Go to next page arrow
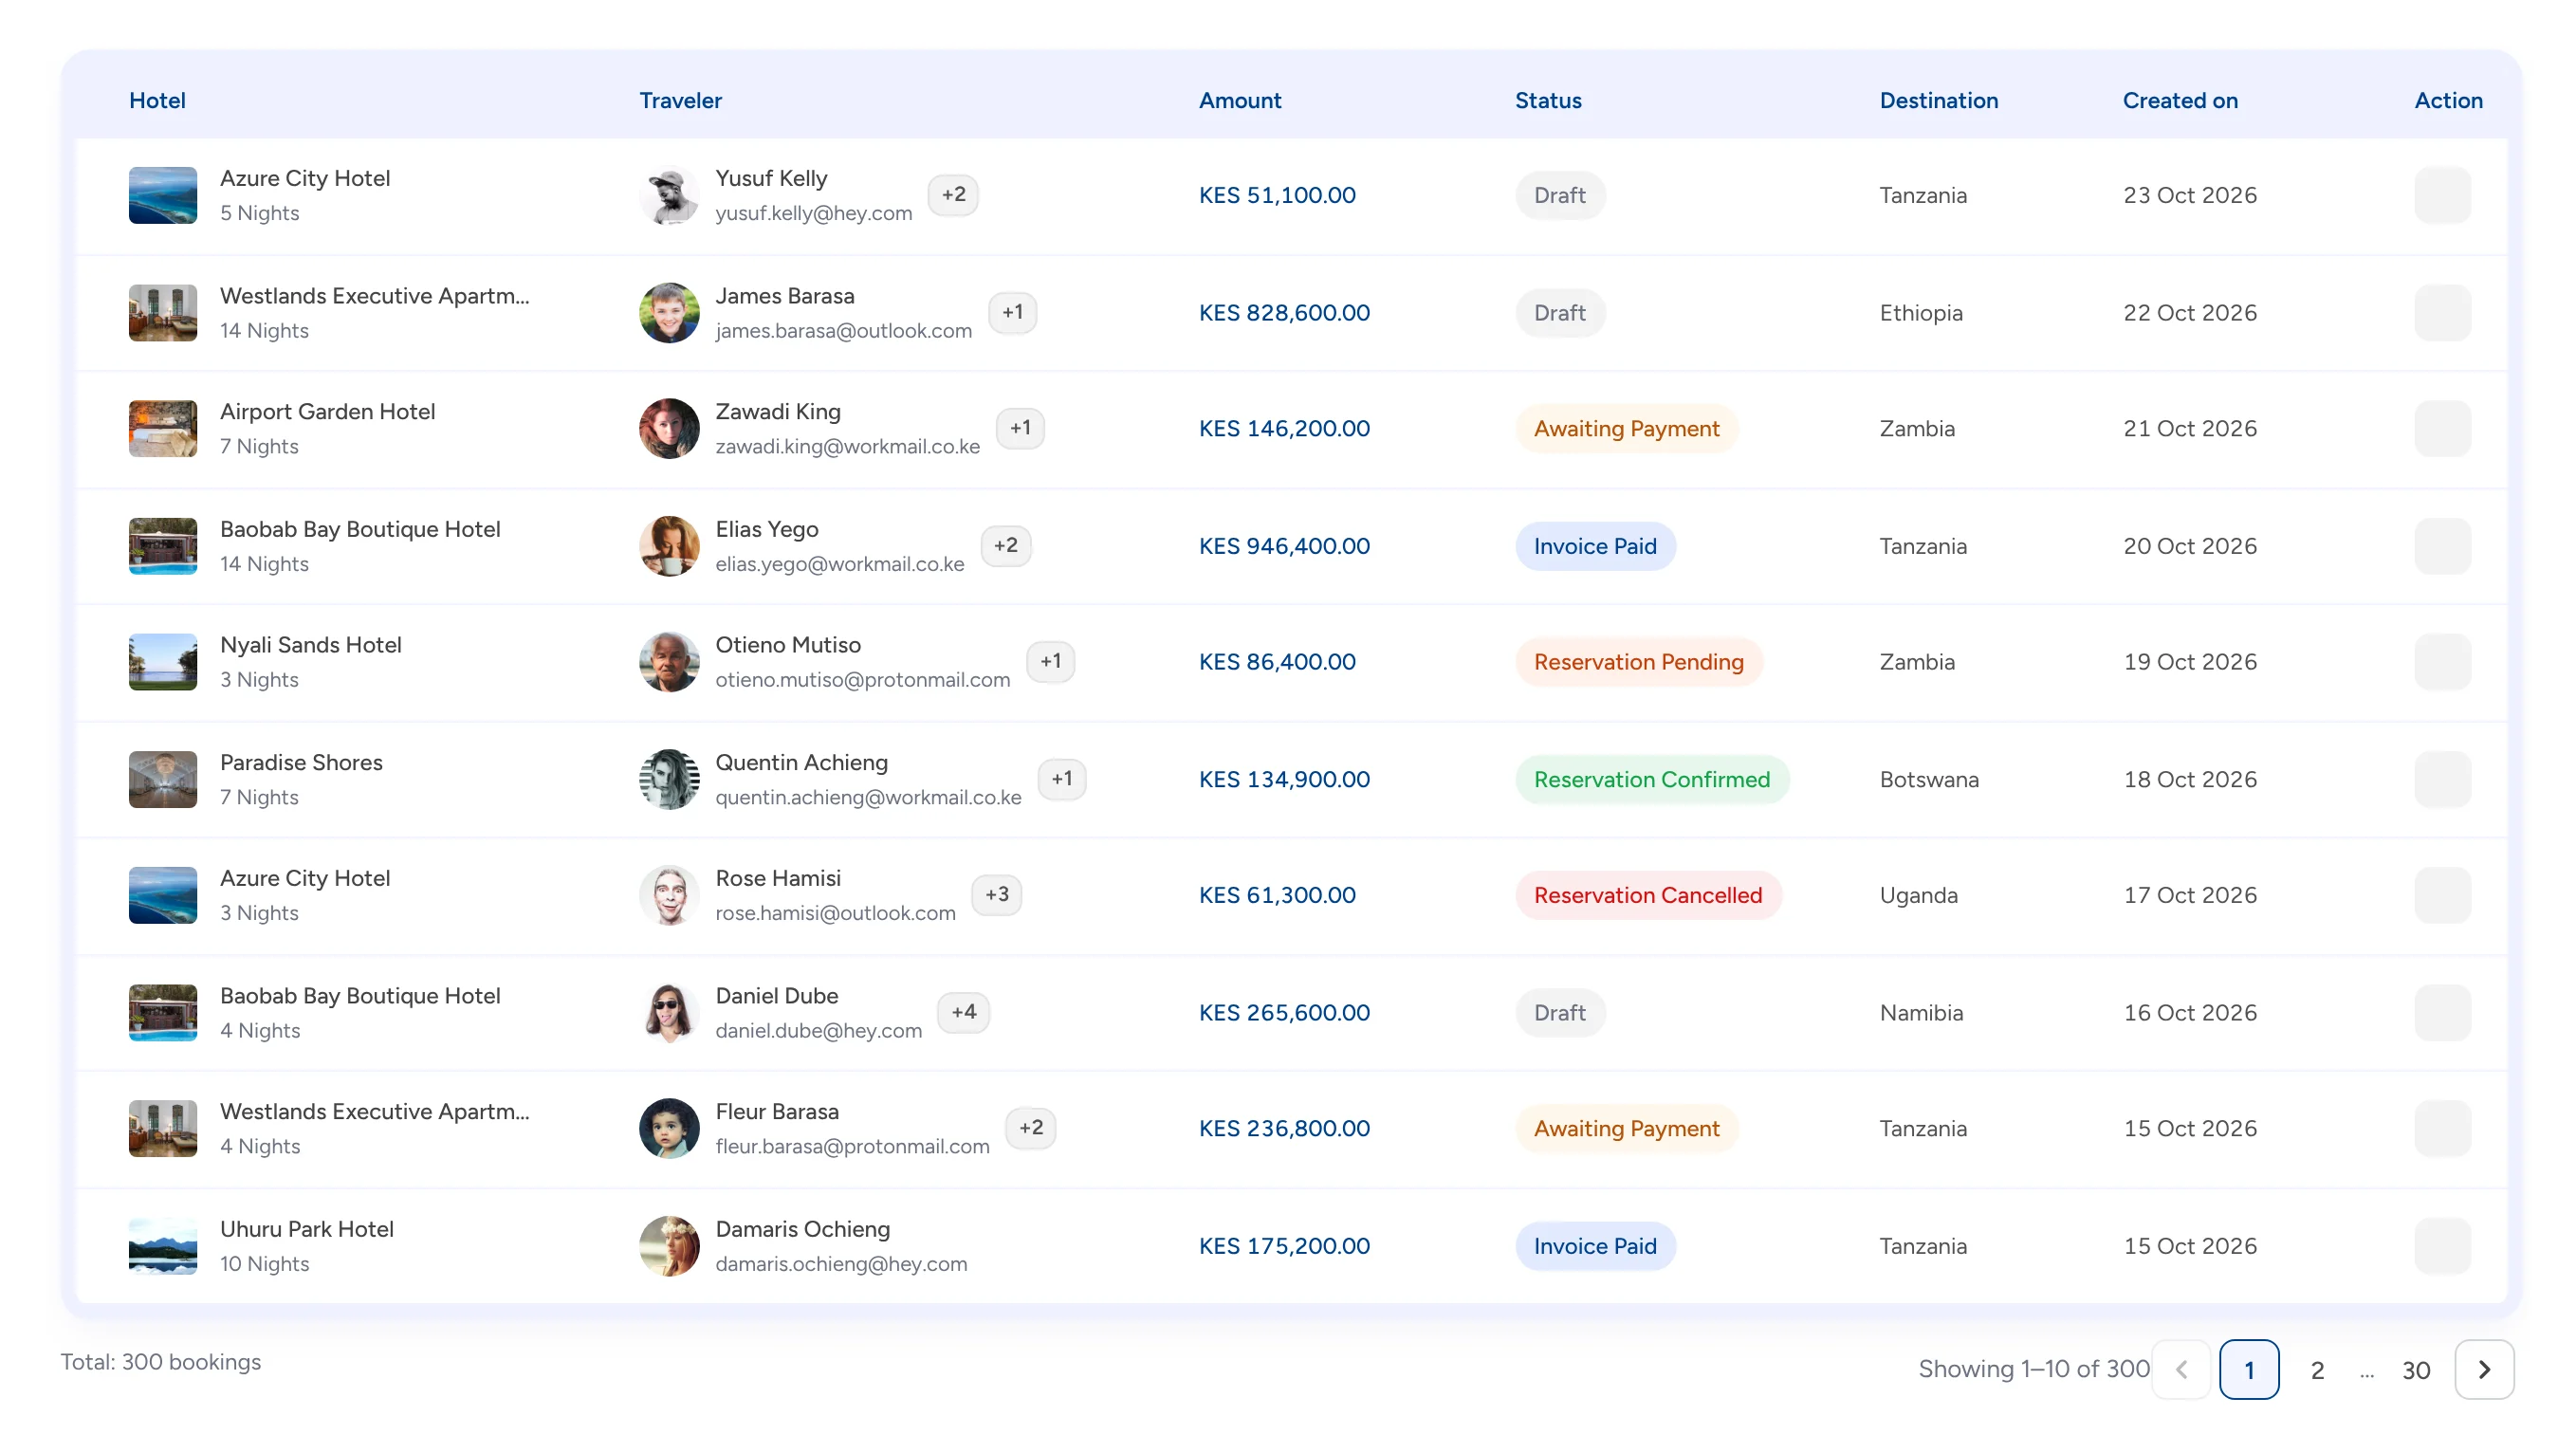 2483,1369
